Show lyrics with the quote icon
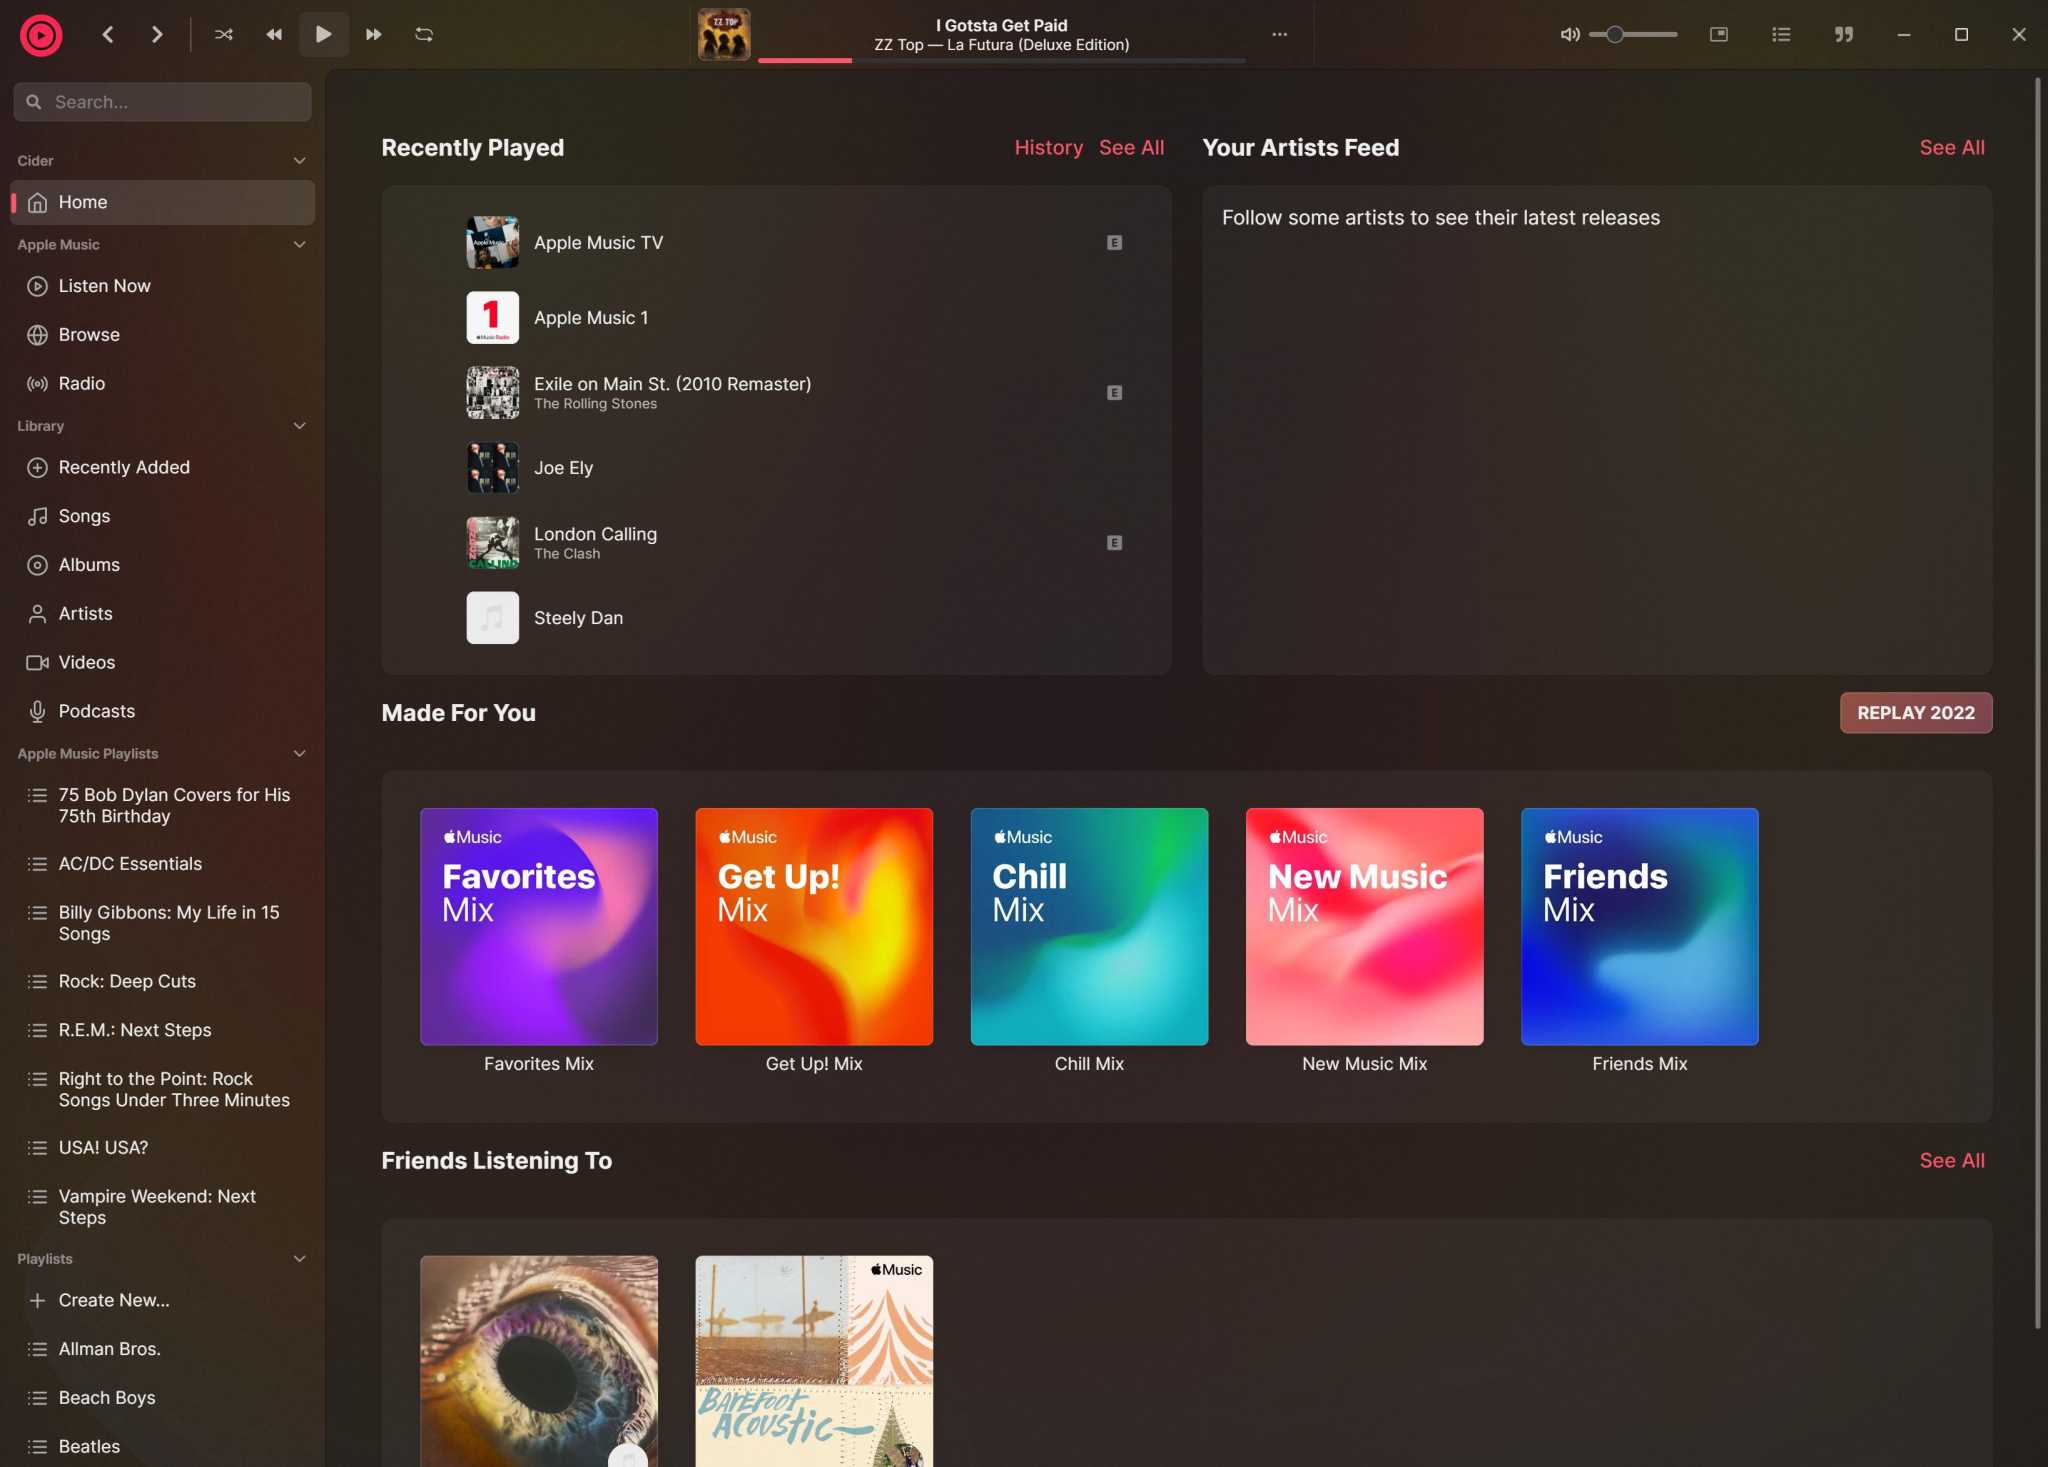The height and width of the screenshot is (1467, 2048). [1844, 35]
